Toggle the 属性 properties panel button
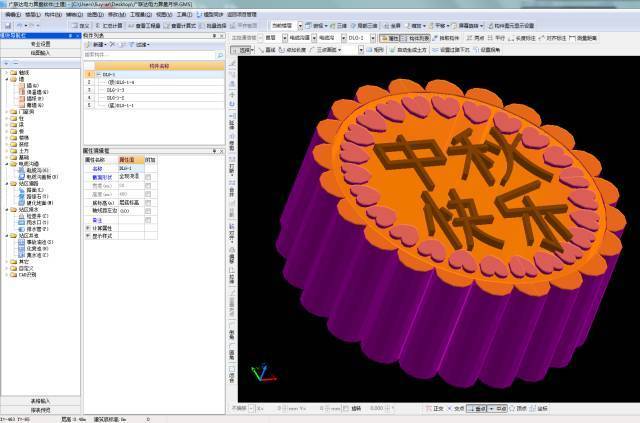 tap(389, 38)
